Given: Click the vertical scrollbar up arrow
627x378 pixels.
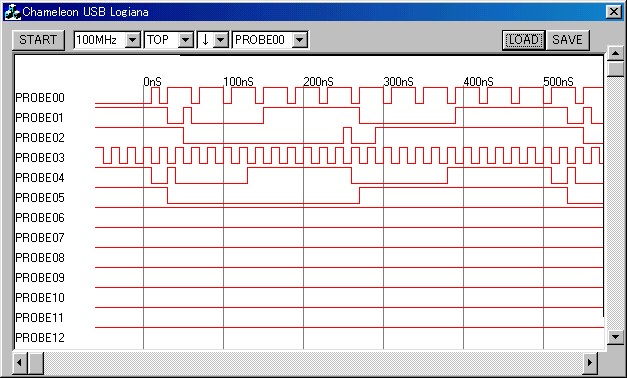Looking at the screenshot, I should [x=615, y=53].
